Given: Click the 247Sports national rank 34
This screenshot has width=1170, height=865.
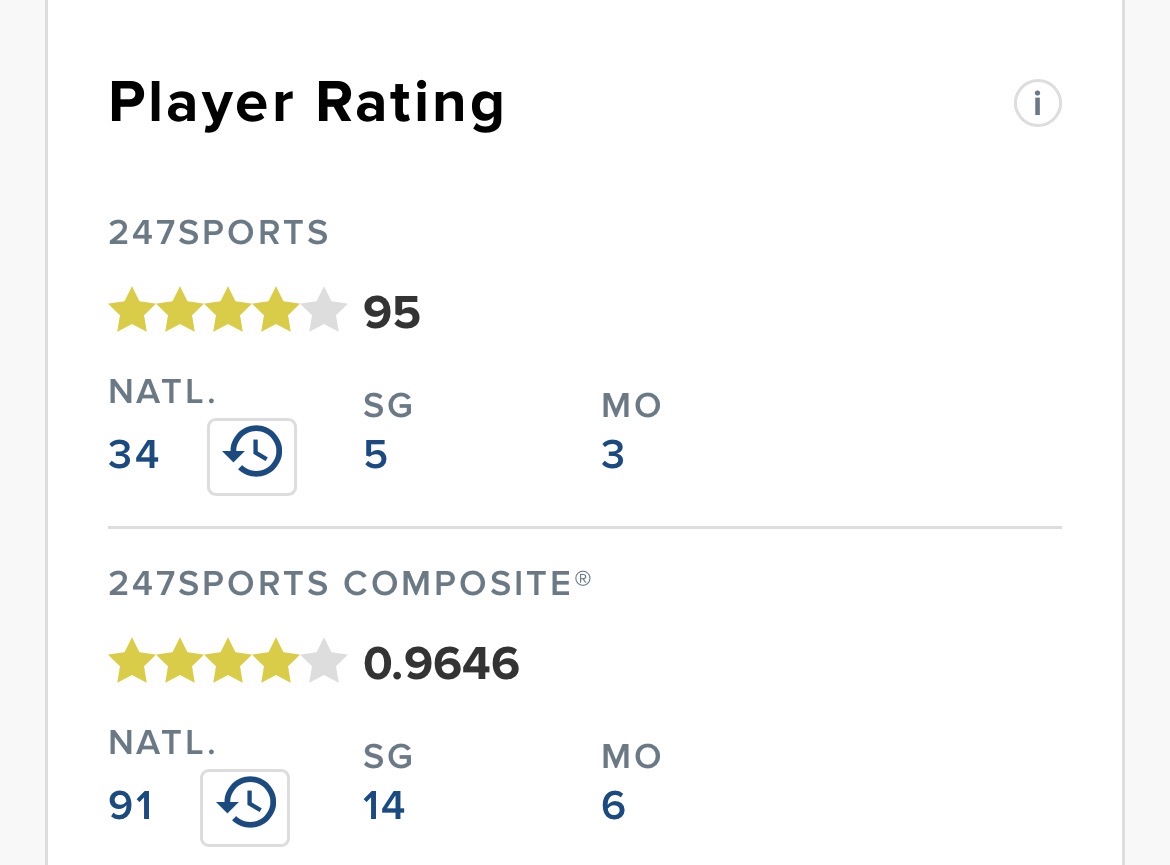Looking at the screenshot, I should coord(134,454).
